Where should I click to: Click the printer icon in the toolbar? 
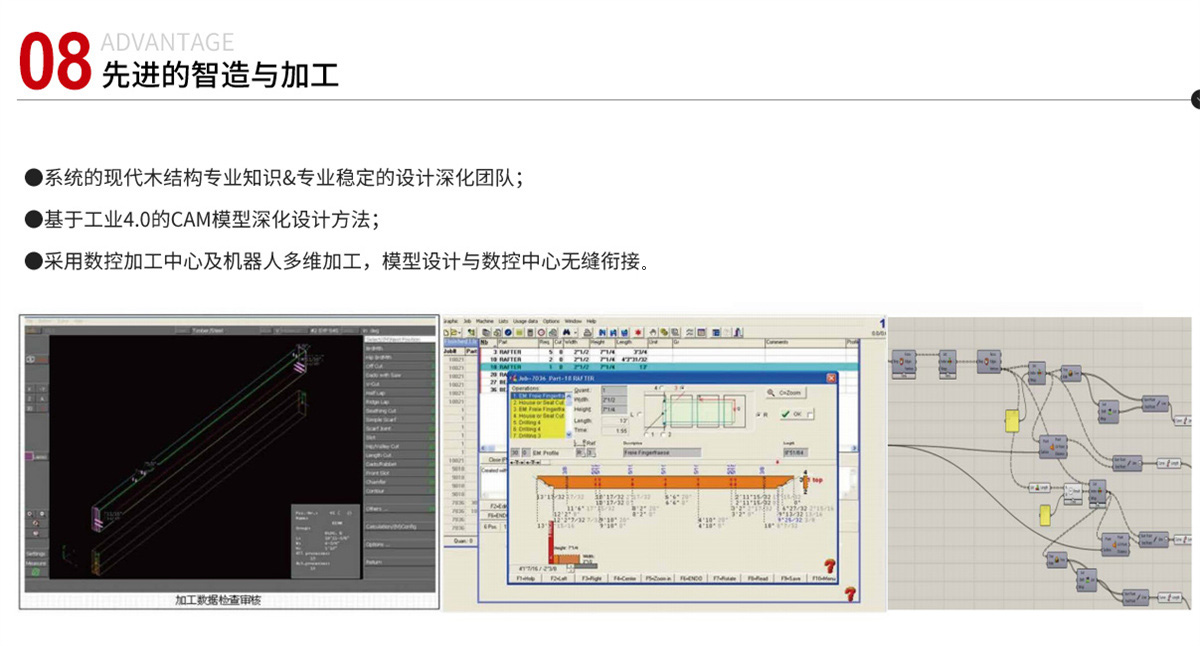coord(588,331)
